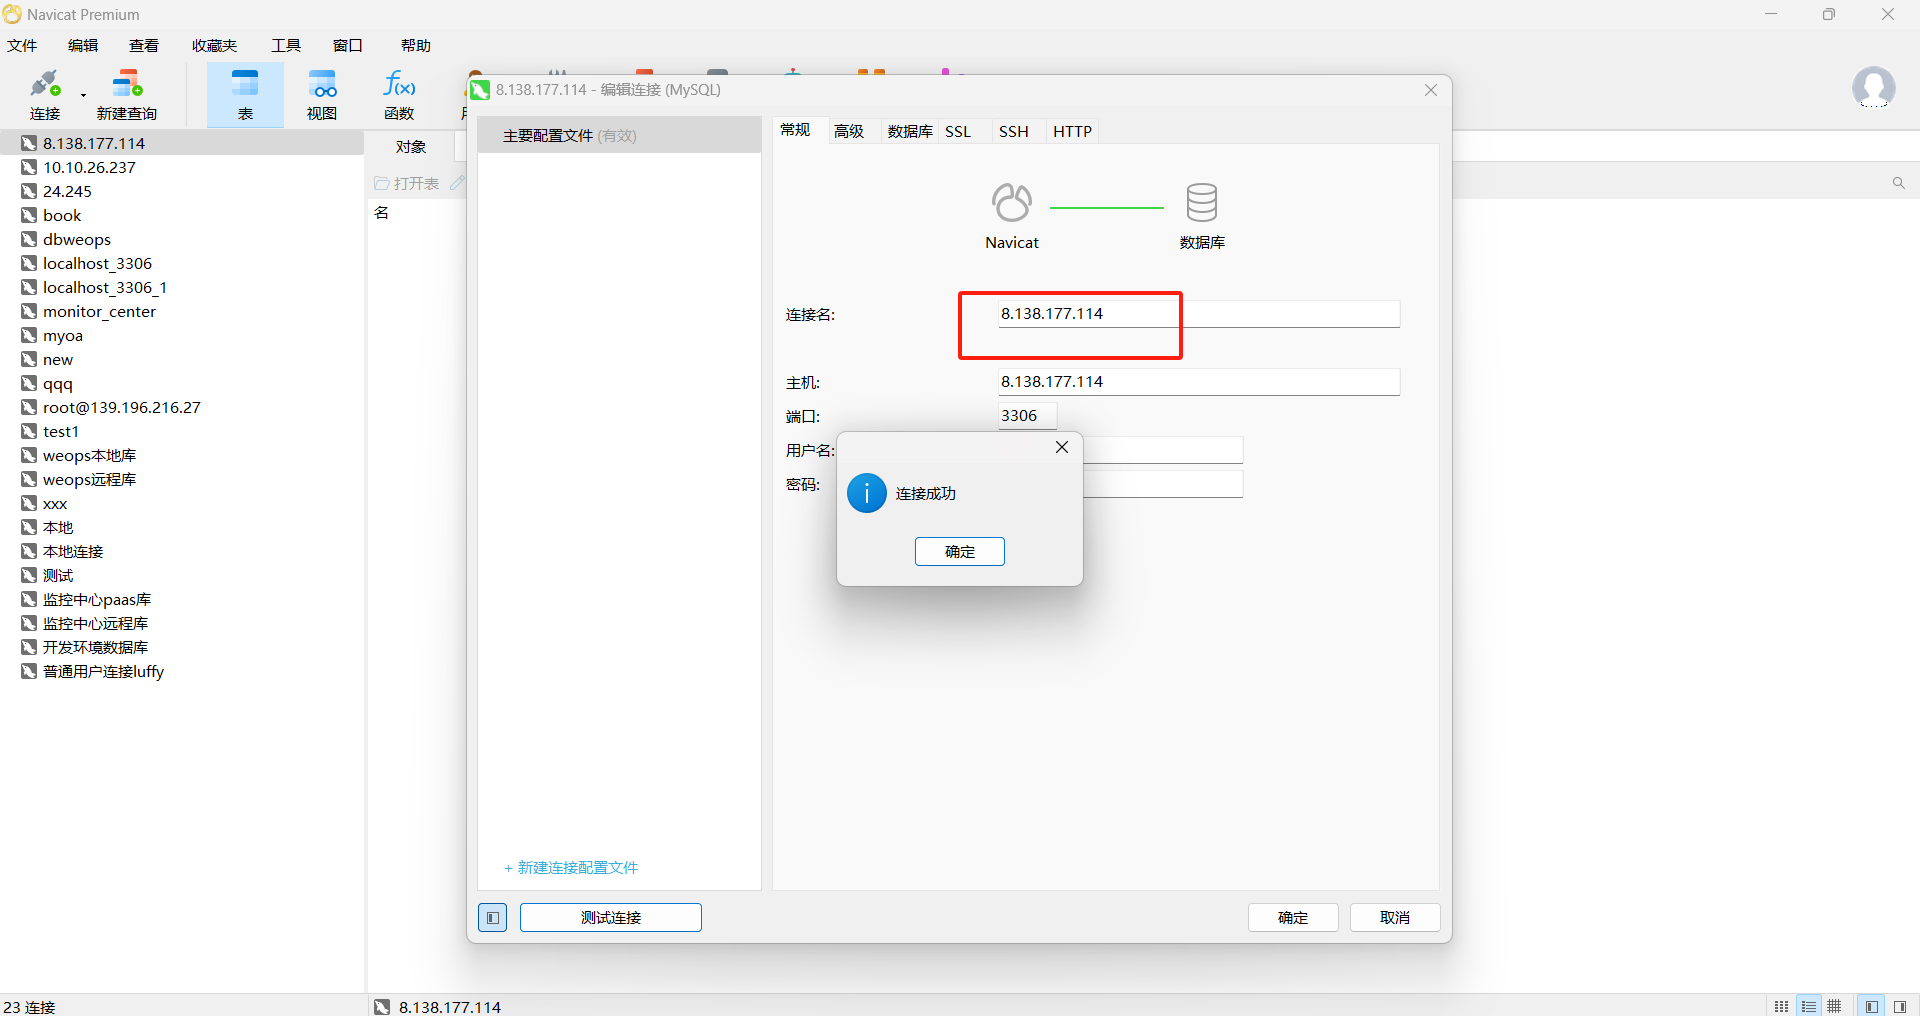
Task: Select the 函数 f(x) toolbar icon
Action: pos(399,83)
